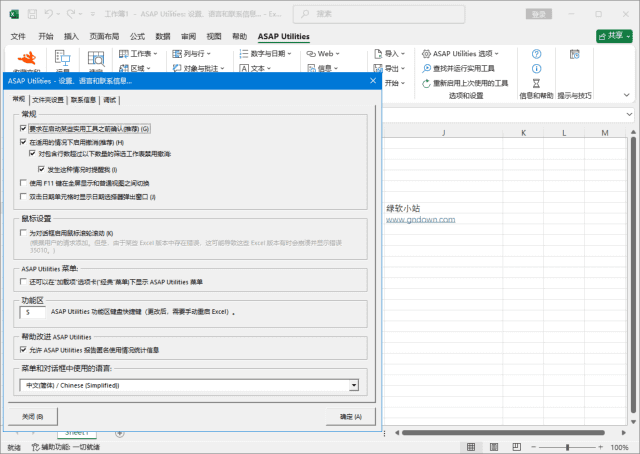Enable 为对话框启用鼠标滚轮滚动 checkbox
The height and width of the screenshot is (454, 640).
[x=23, y=233]
